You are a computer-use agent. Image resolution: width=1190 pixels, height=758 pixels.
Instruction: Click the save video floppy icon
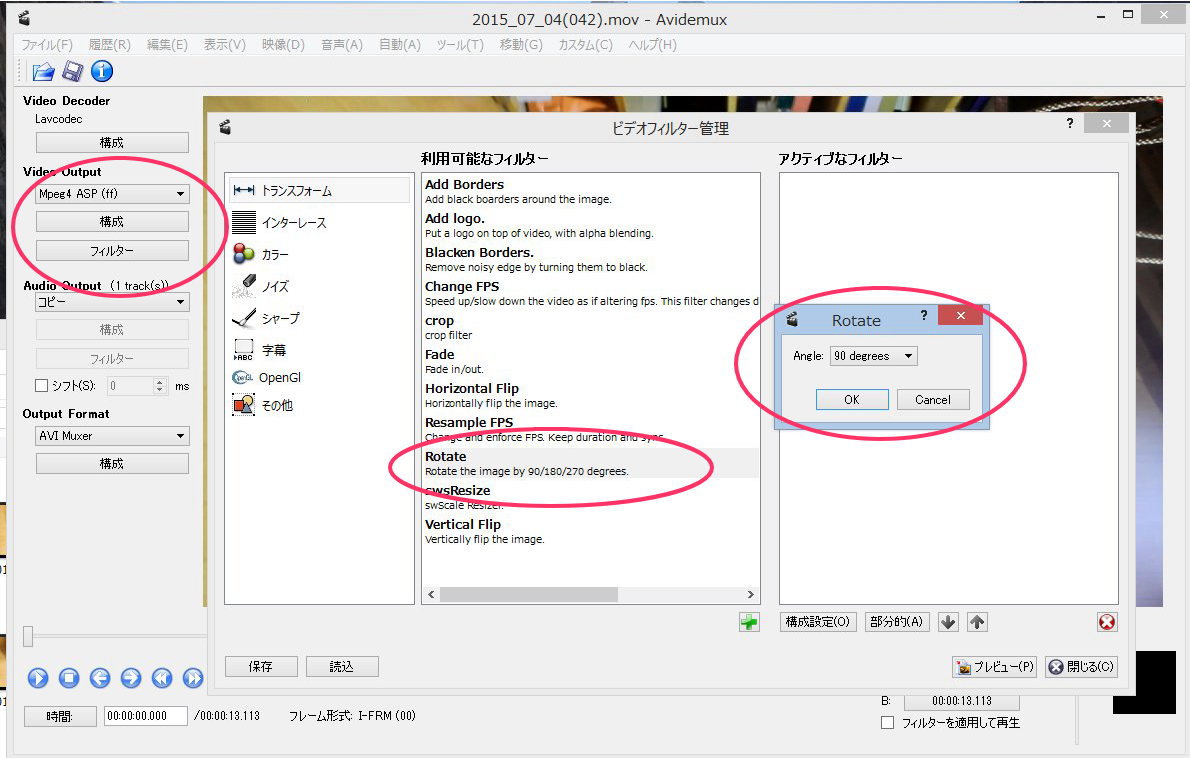(x=72, y=71)
